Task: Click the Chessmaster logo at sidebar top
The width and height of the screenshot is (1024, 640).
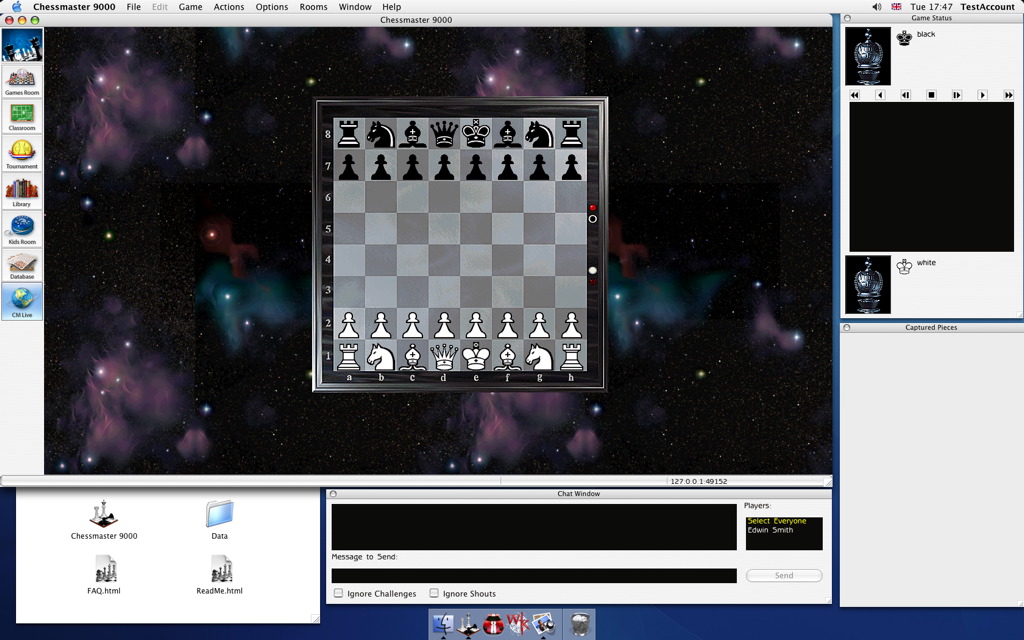Action: [x=22, y=45]
